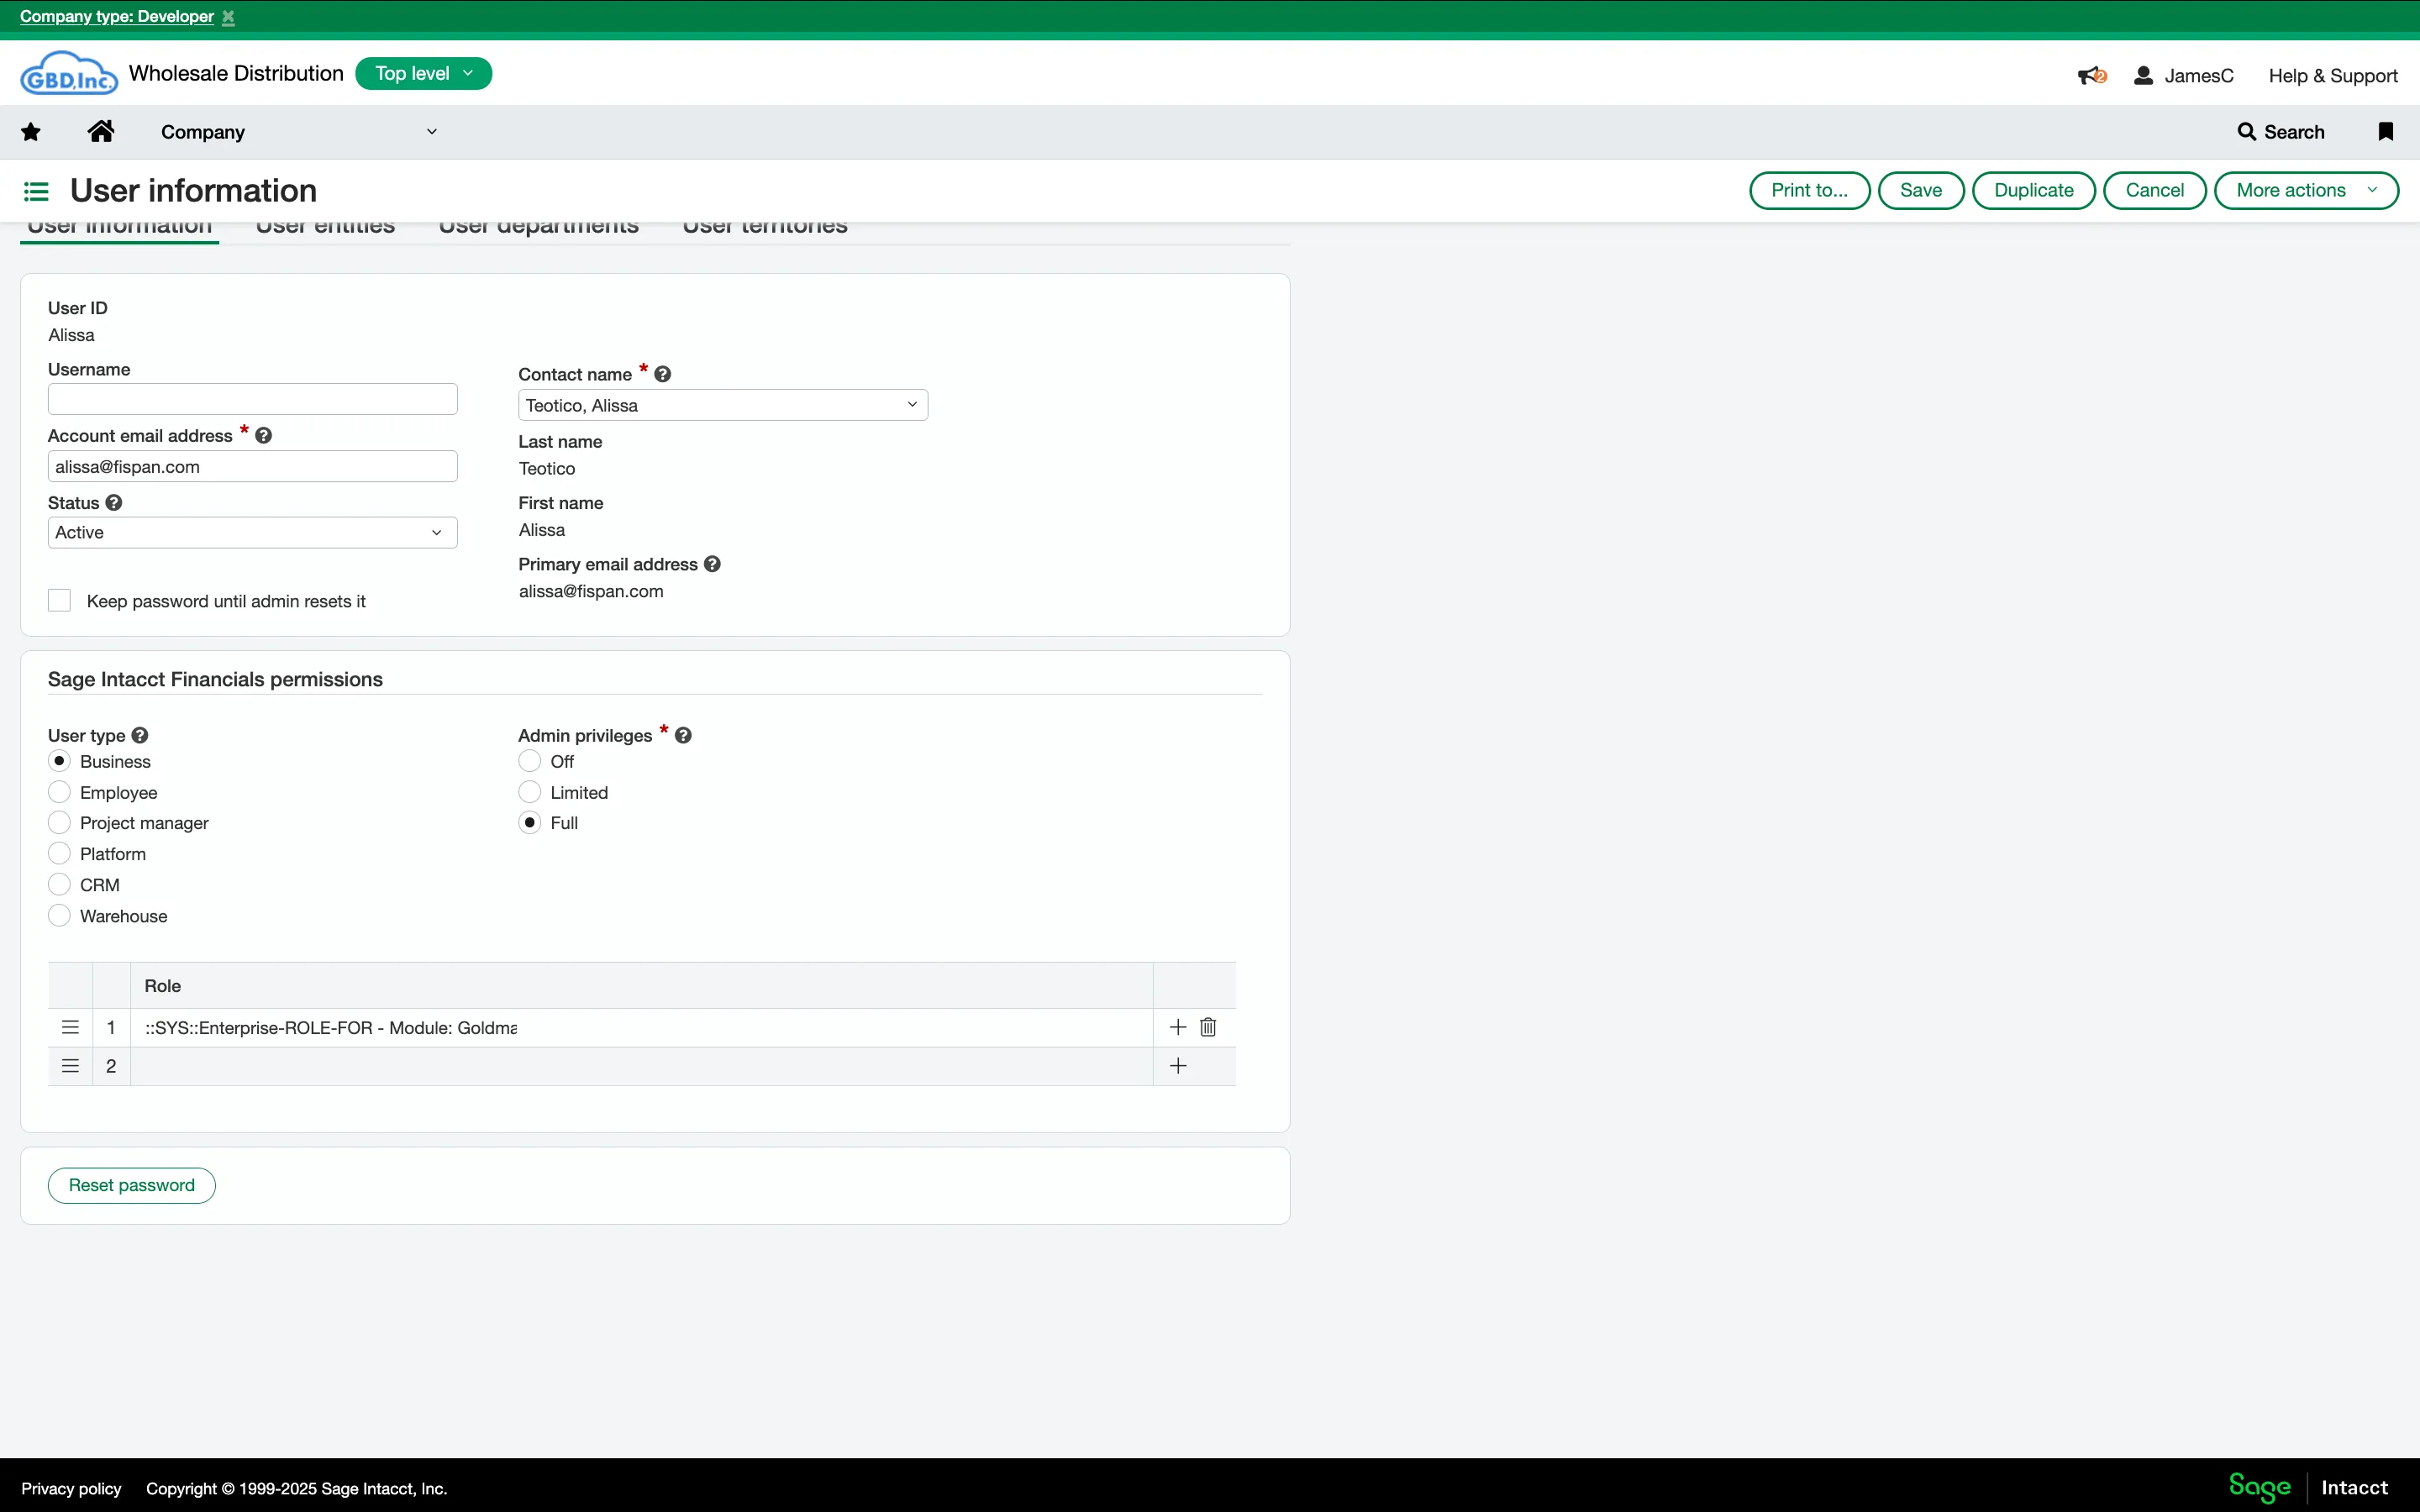
Task: Show help for User type
Action: click(140, 735)
